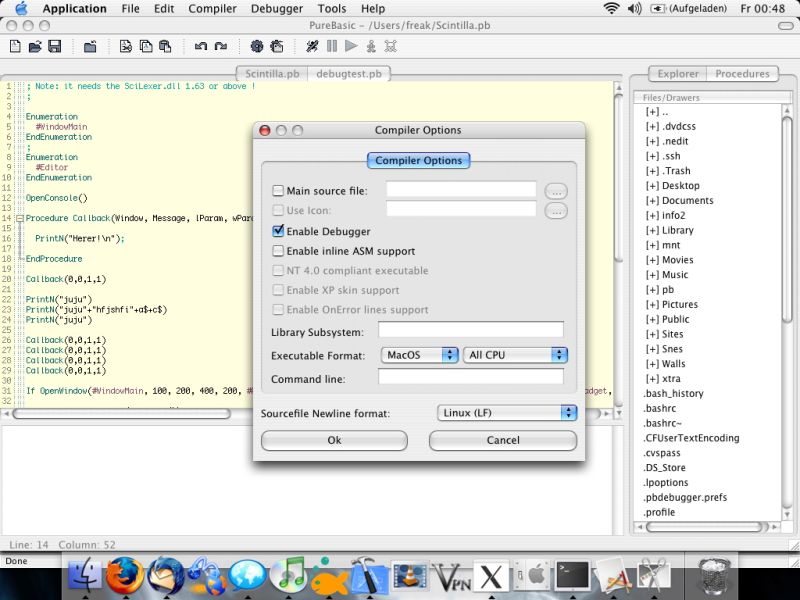Open Thunderbird mail in the dock

tap(166, 576)
